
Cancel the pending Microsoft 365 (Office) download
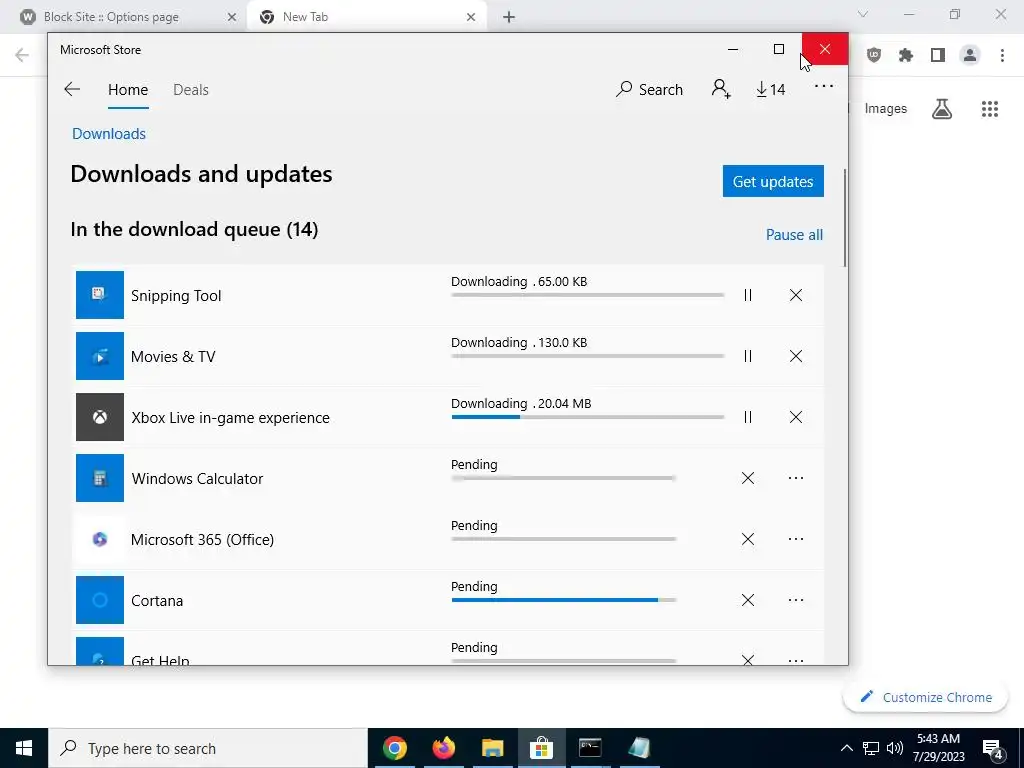click(x=748, y=539)
